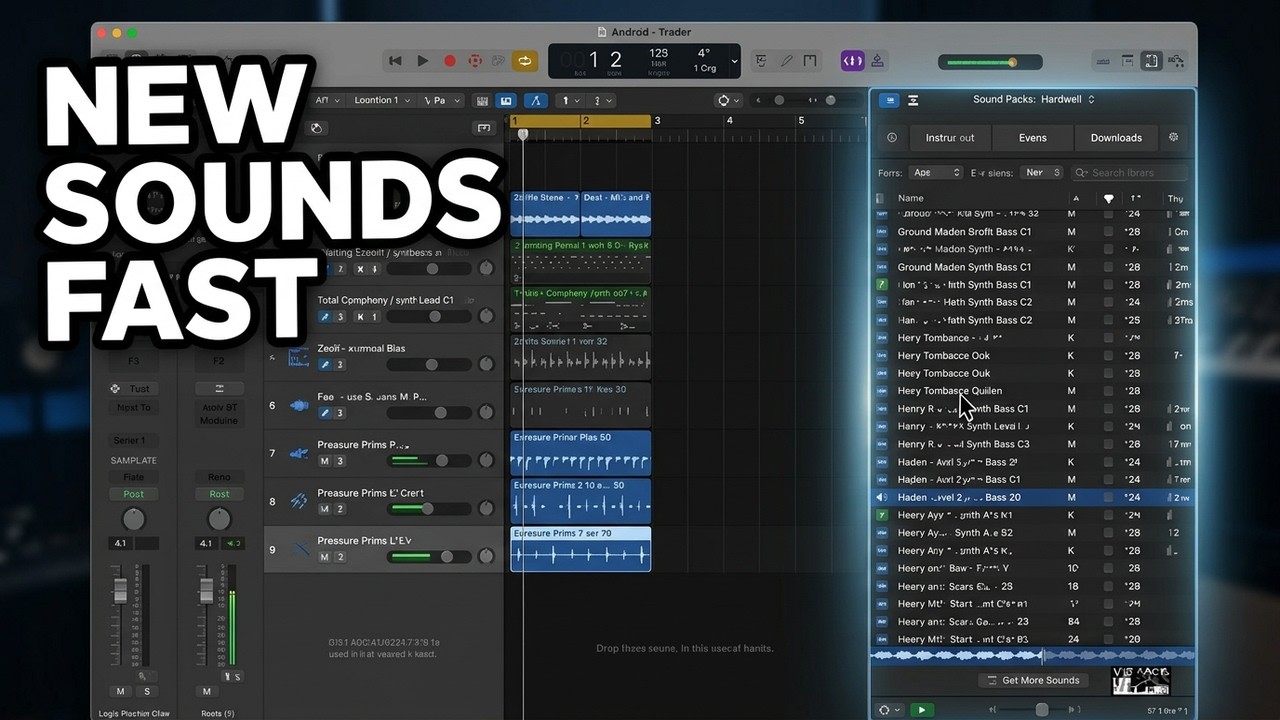Open the Ner dropdown filter

pos(1041,173)
